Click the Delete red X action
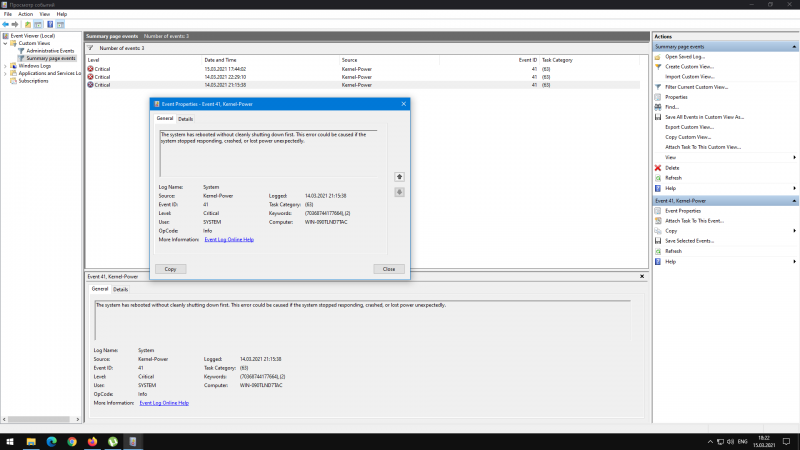 click(x=672, y=168)
